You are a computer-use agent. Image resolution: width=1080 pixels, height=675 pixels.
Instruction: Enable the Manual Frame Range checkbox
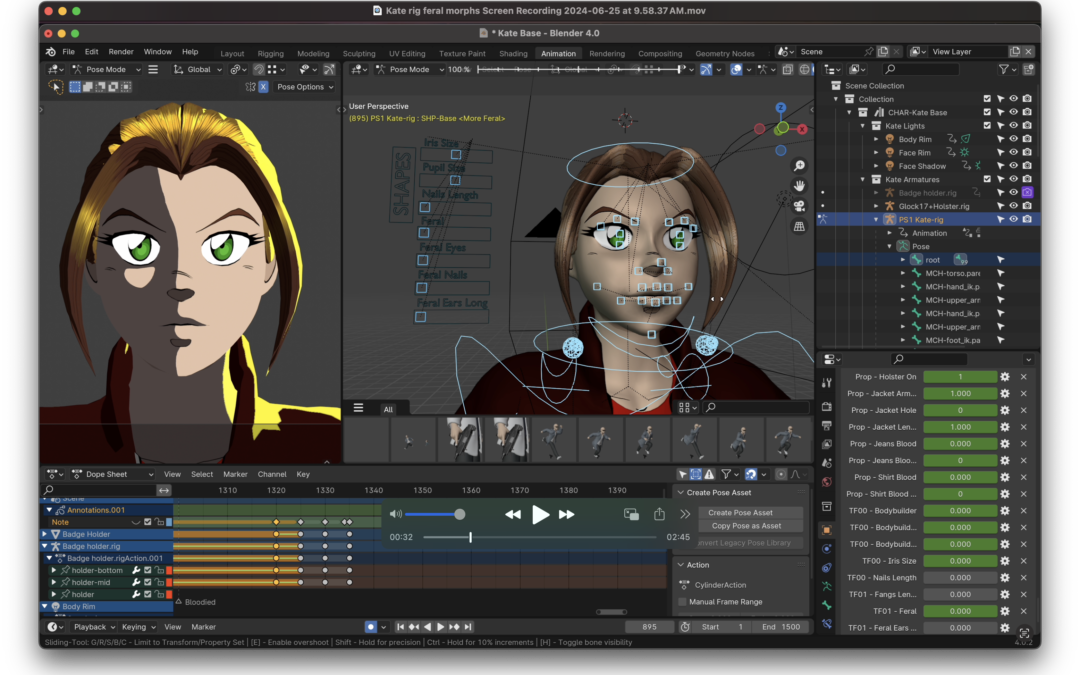[683, 602]
